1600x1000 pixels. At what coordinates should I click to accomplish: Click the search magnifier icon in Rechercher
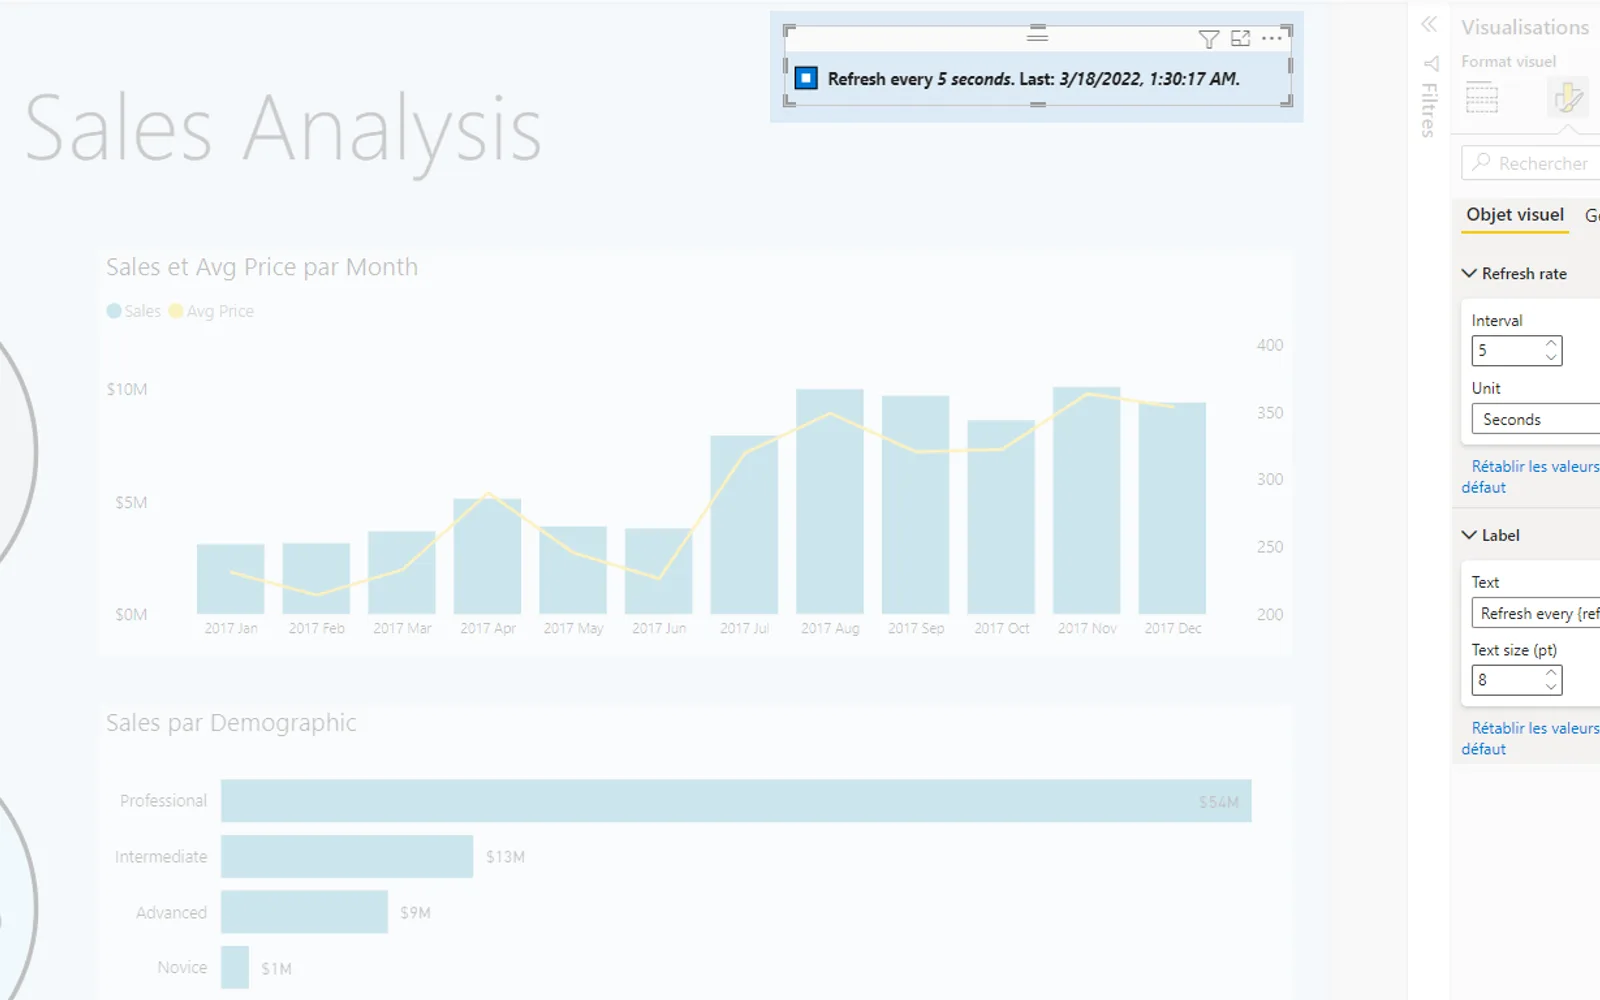pos(1481,162)
